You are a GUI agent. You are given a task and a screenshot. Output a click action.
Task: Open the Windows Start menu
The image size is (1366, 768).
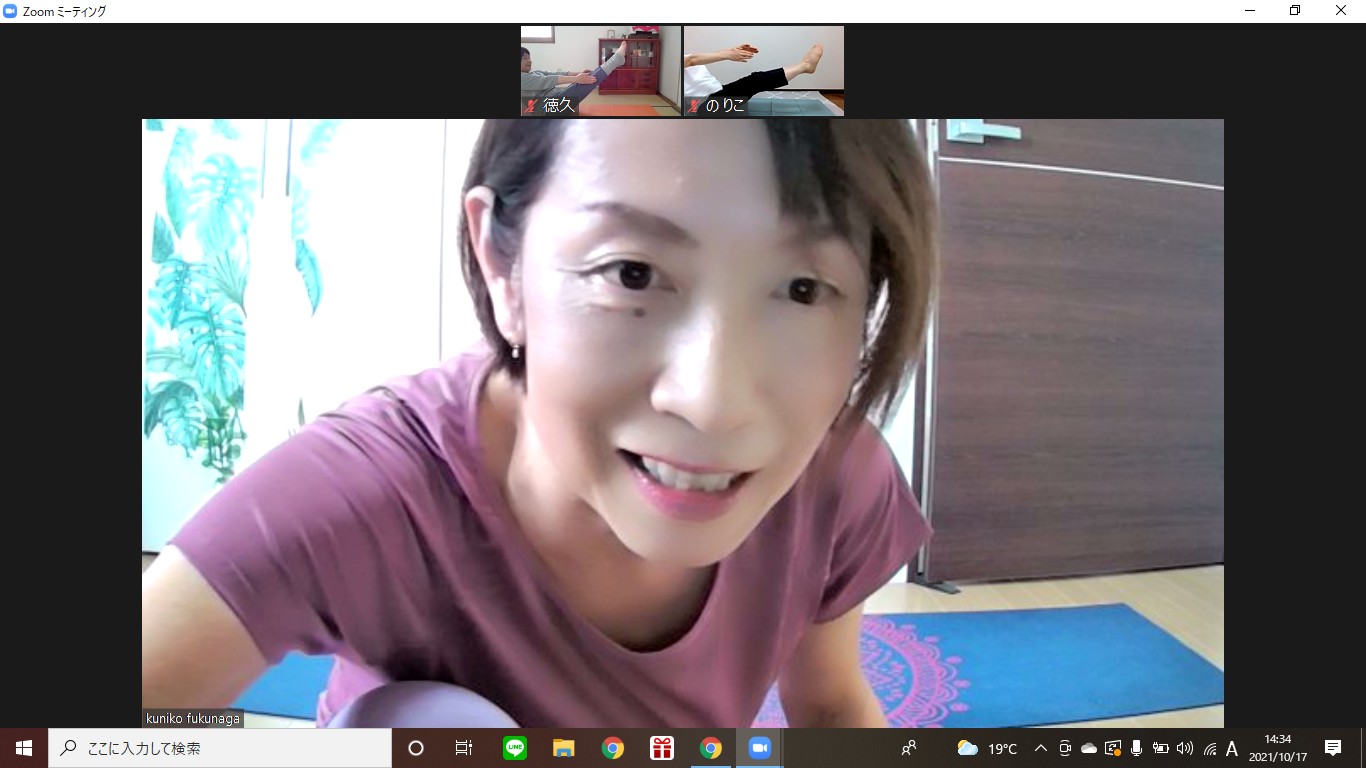tap(24, 748)
